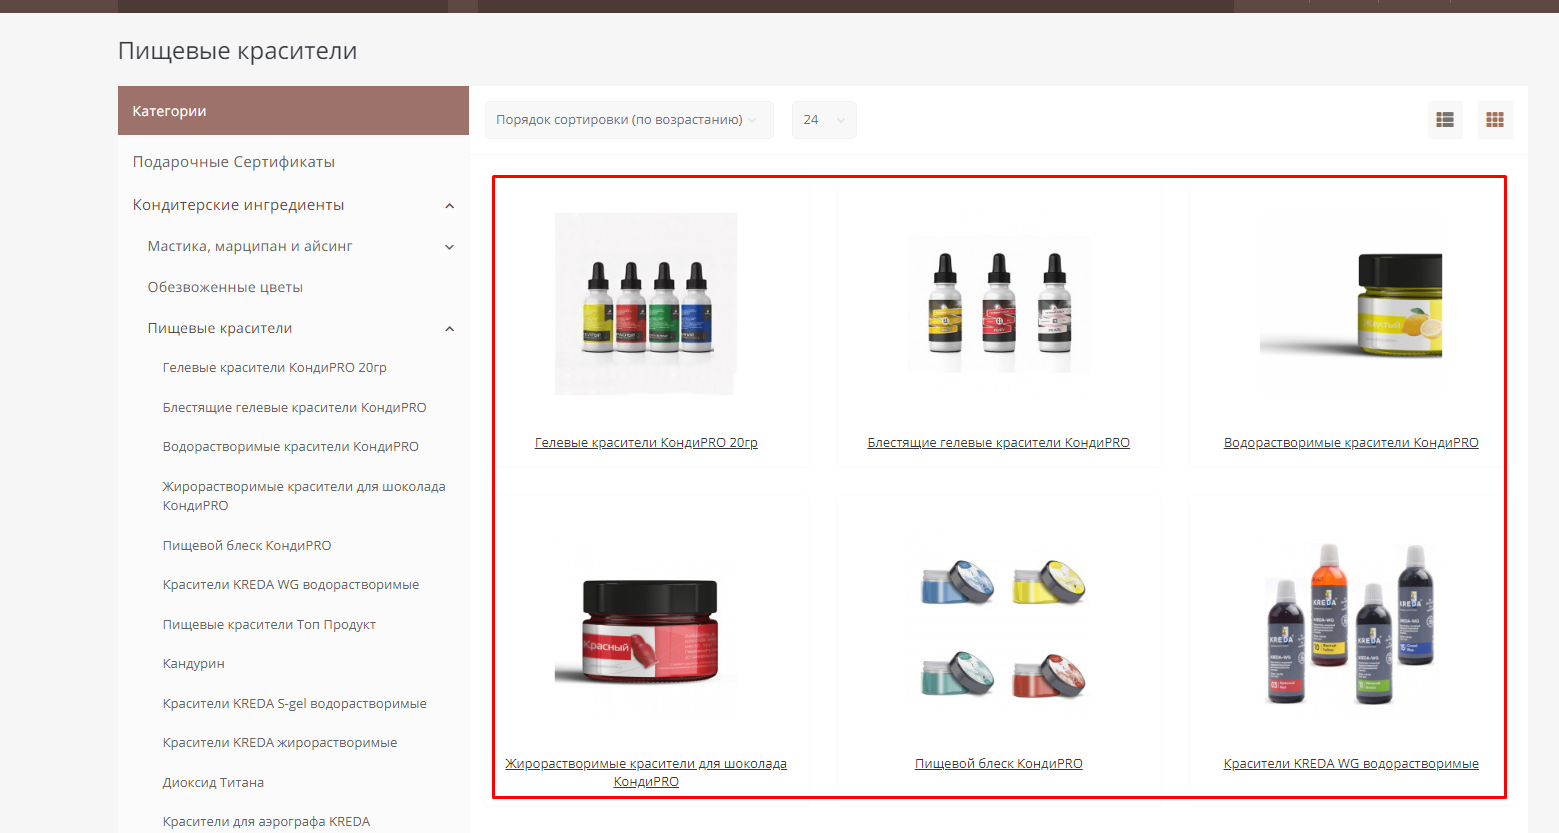Switch to grid view layout
Screen dimensions: 1559x833
(x=1494, y=120)
